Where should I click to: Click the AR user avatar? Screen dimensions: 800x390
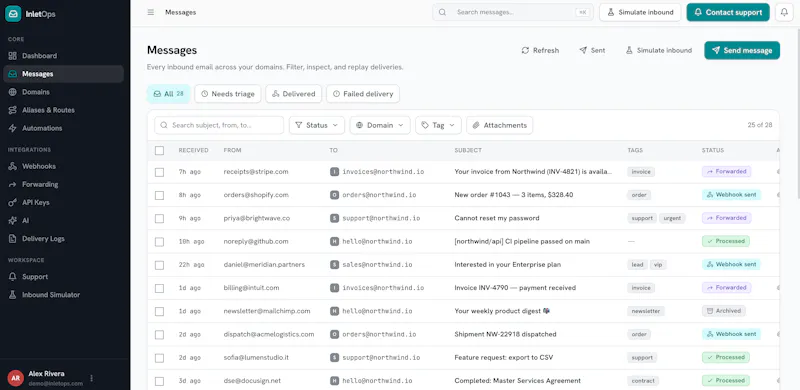16,378
